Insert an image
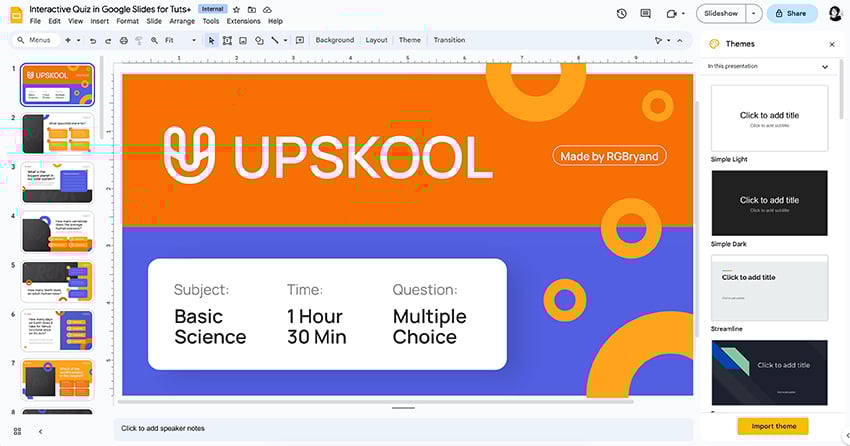The width and height of the screenshot is (850, 446). 243,41
